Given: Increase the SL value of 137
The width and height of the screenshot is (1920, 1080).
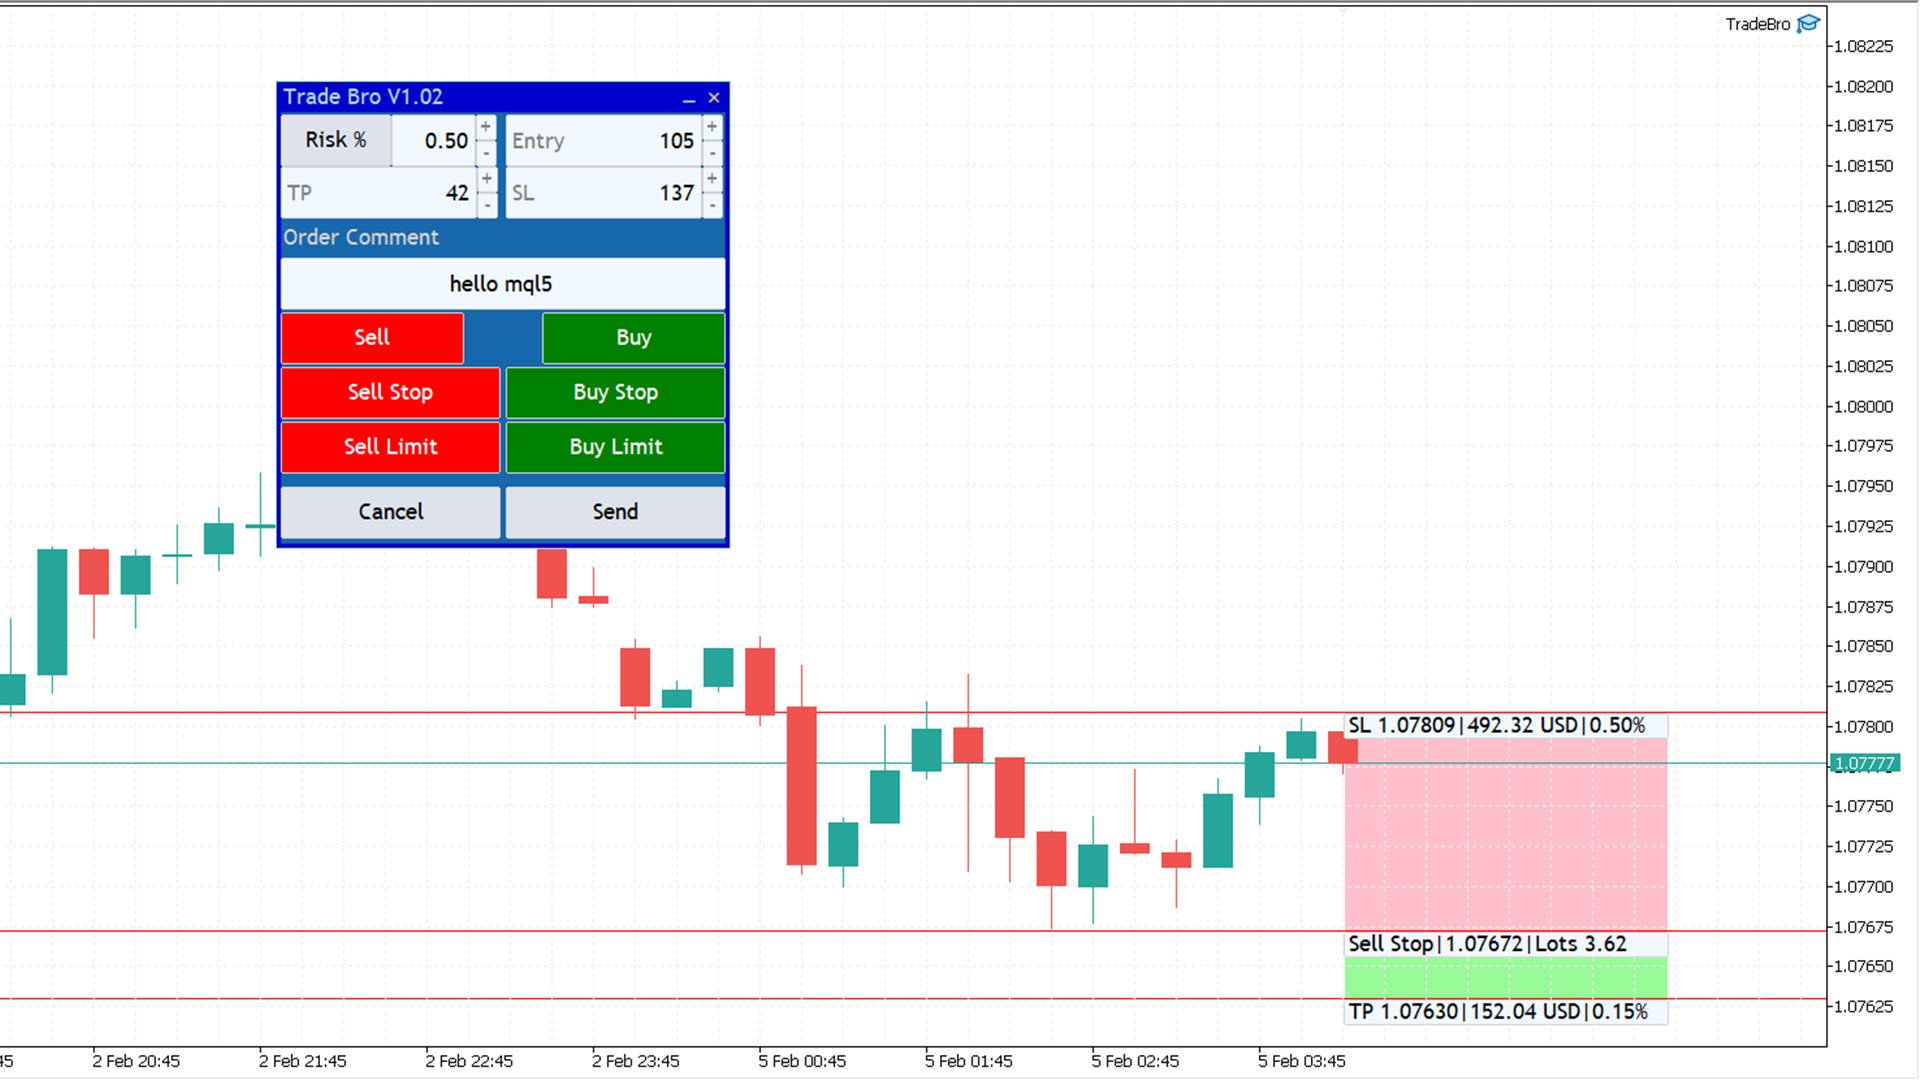Looking at the screenshot, I should point(712,179).
